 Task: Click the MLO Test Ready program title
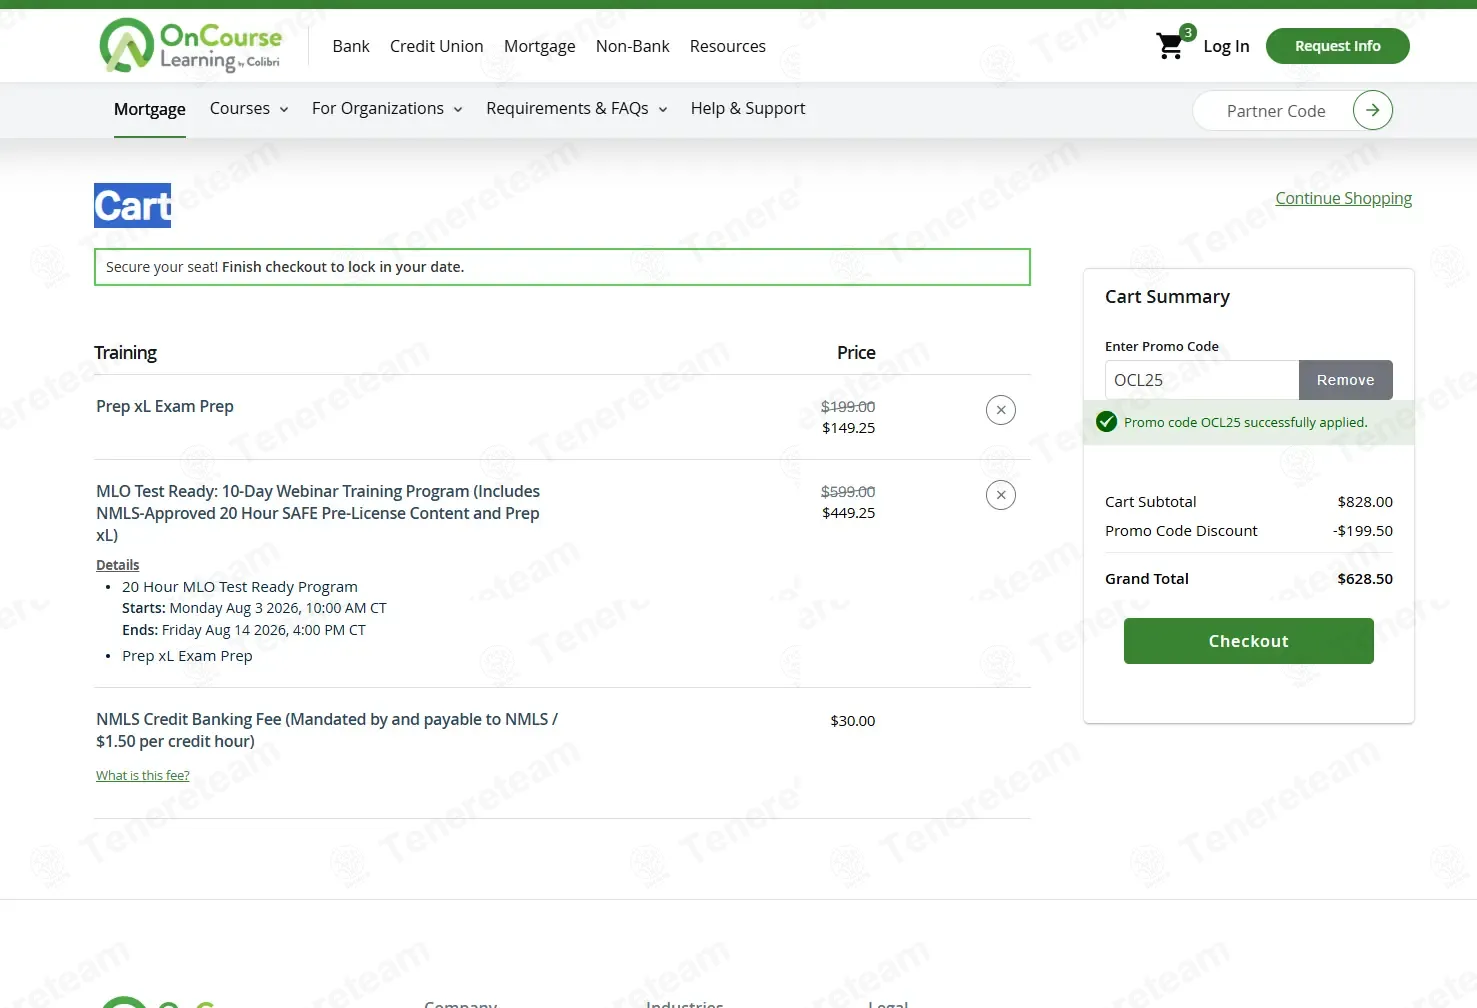click(x=318, y=513)
